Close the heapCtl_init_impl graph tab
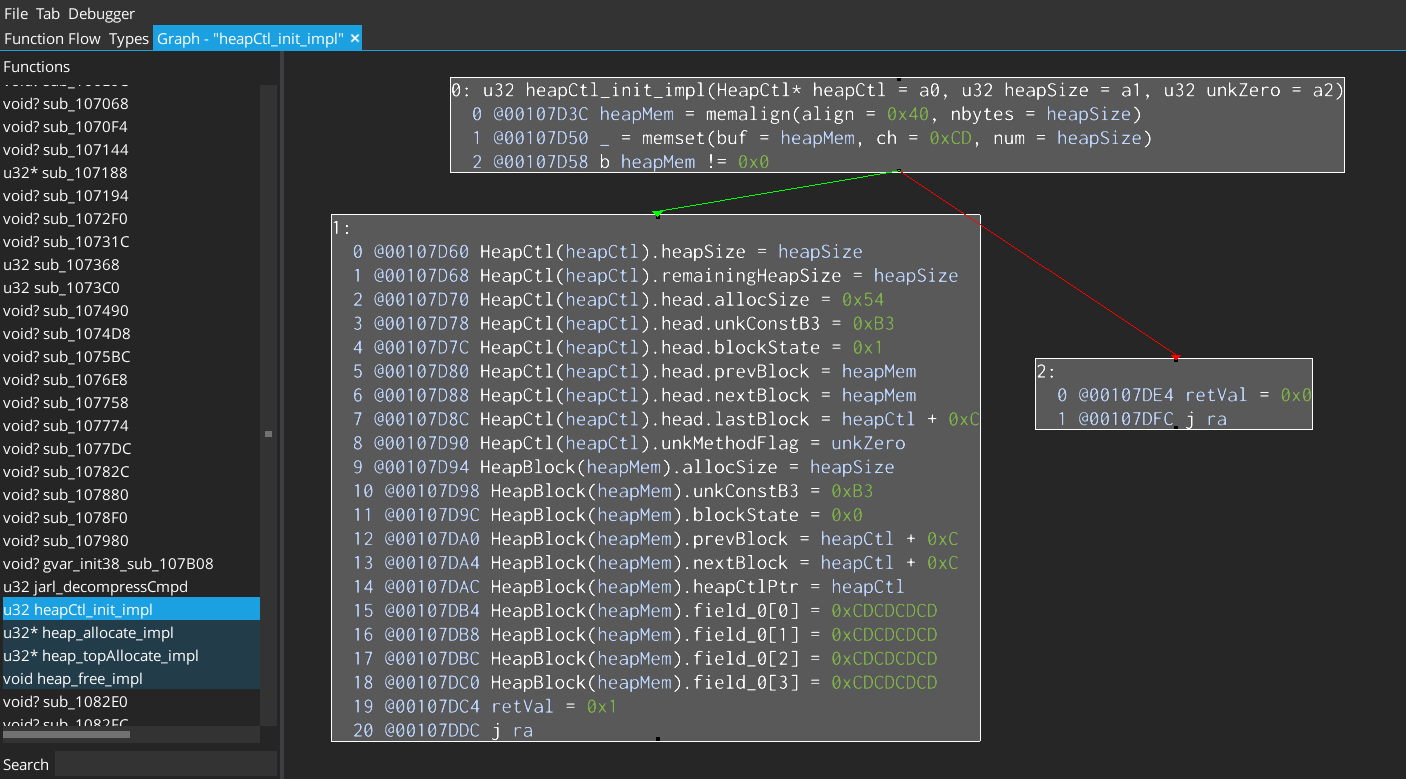Screen dimensions: 1406x779 tap(354, 38)
